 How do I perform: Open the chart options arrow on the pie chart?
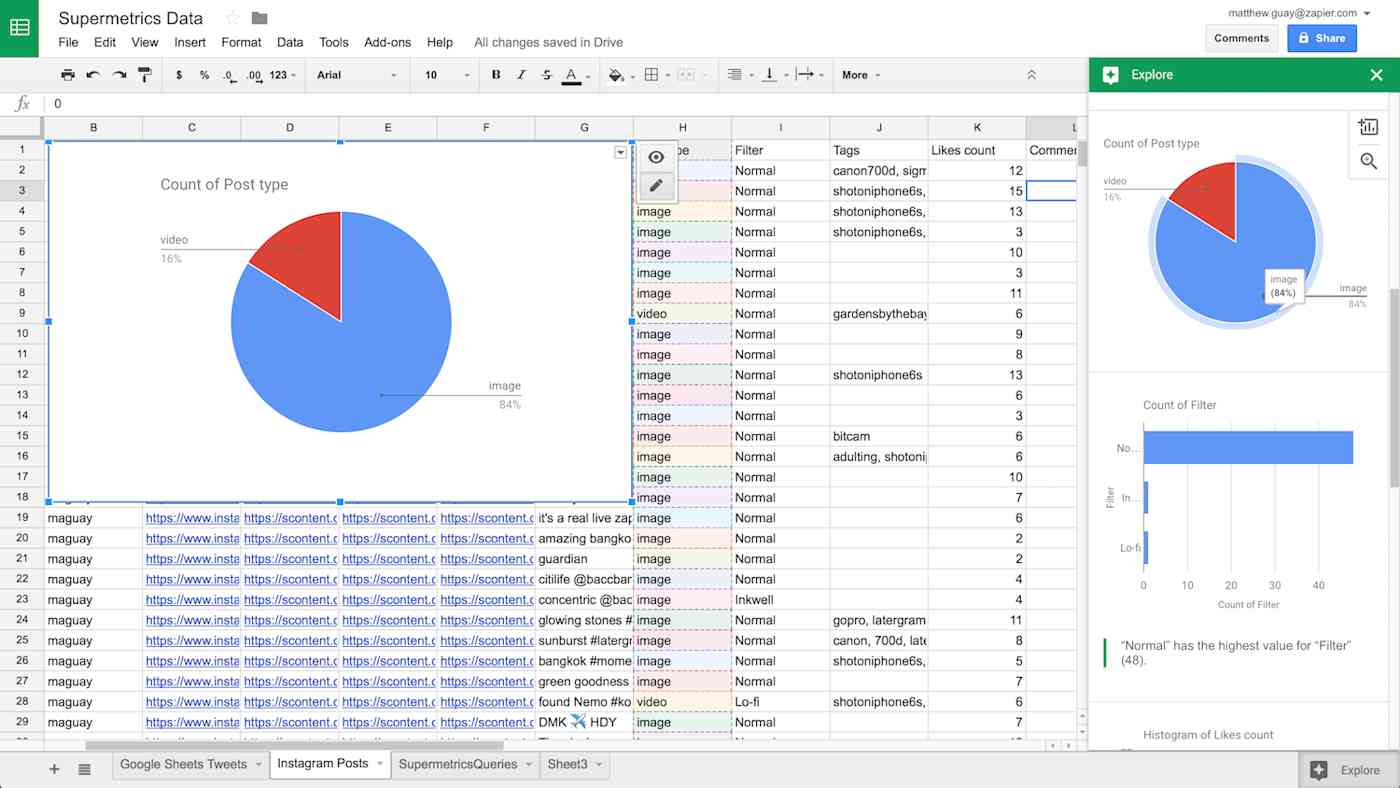(621, 151)
